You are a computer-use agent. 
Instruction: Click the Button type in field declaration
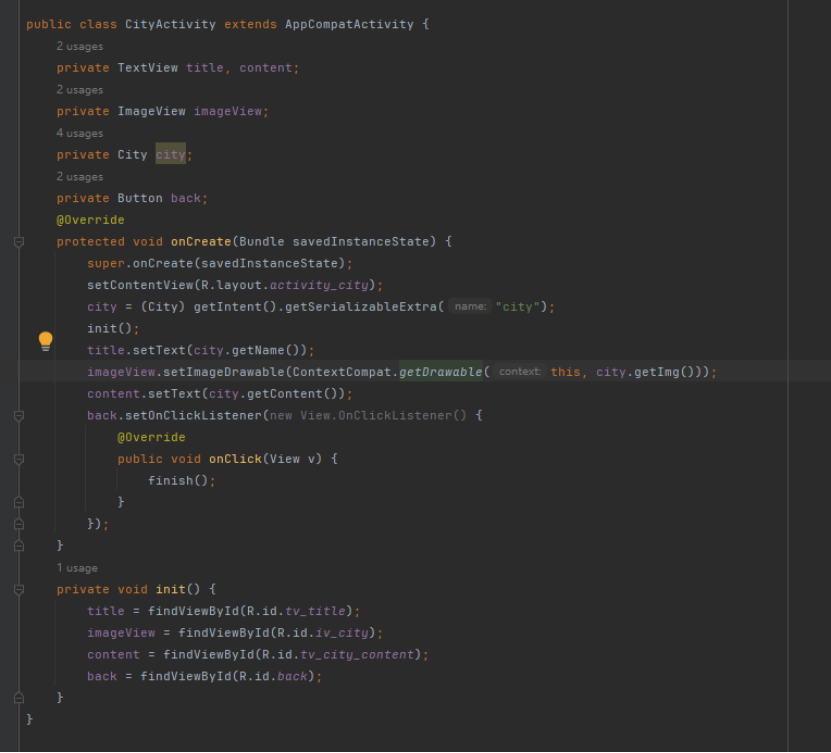[x=140, y=198]
